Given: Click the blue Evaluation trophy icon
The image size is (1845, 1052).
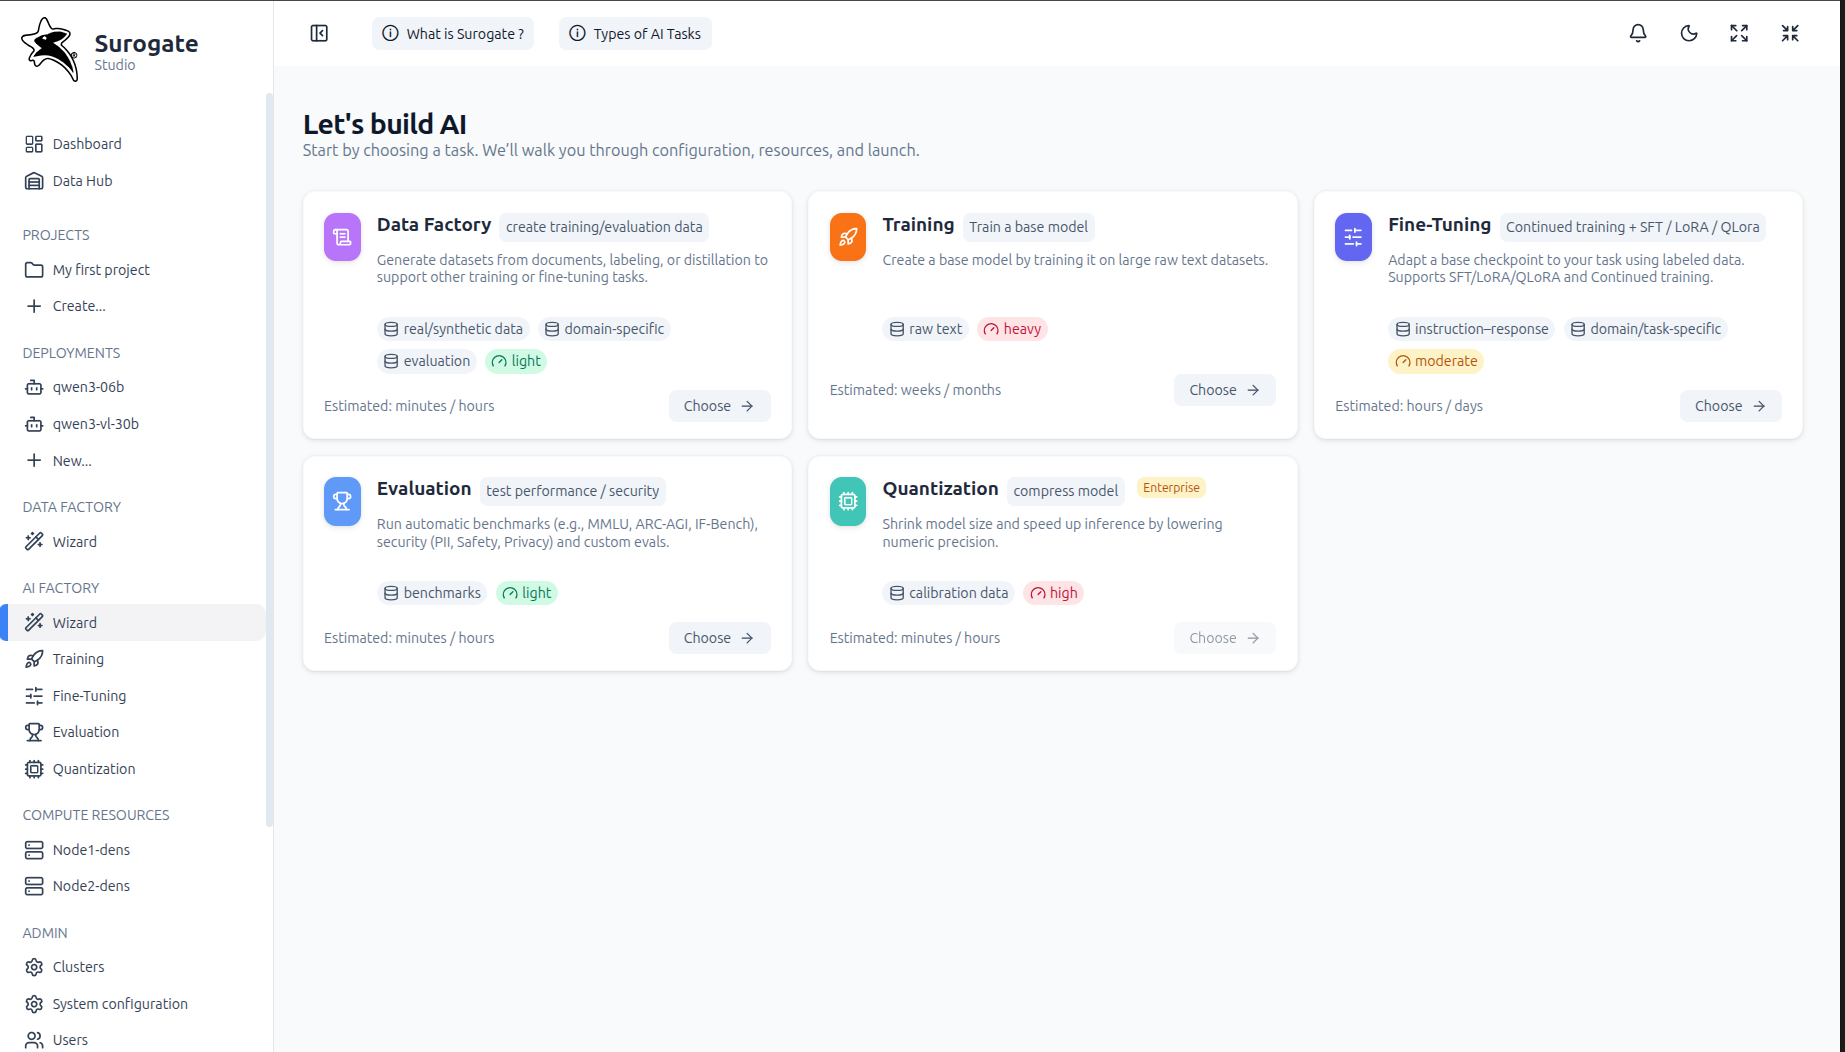Looking at the screenshot, I should click(342, 501).
